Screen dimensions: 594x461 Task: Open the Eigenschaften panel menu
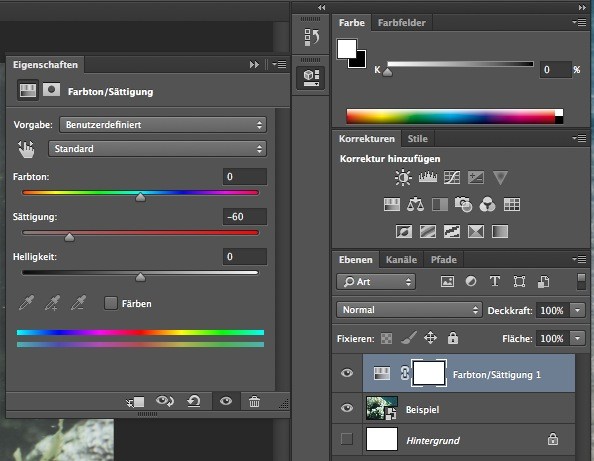tap(280, 64)
